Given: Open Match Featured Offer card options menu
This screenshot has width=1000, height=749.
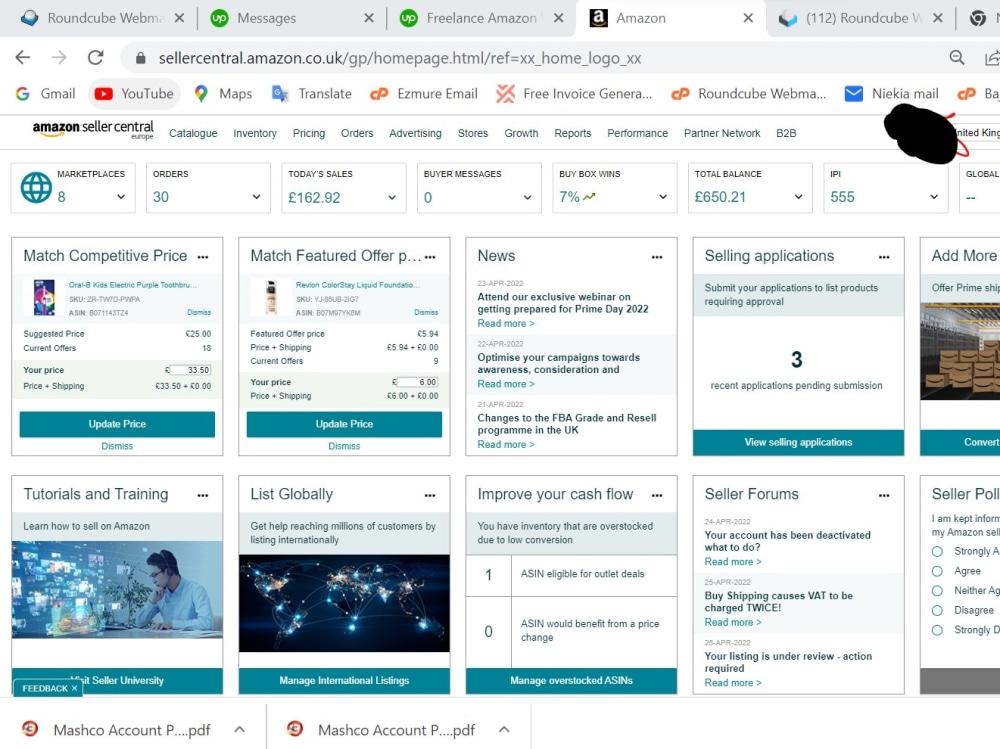Looking at the screenshot, I should click(430, 257).
